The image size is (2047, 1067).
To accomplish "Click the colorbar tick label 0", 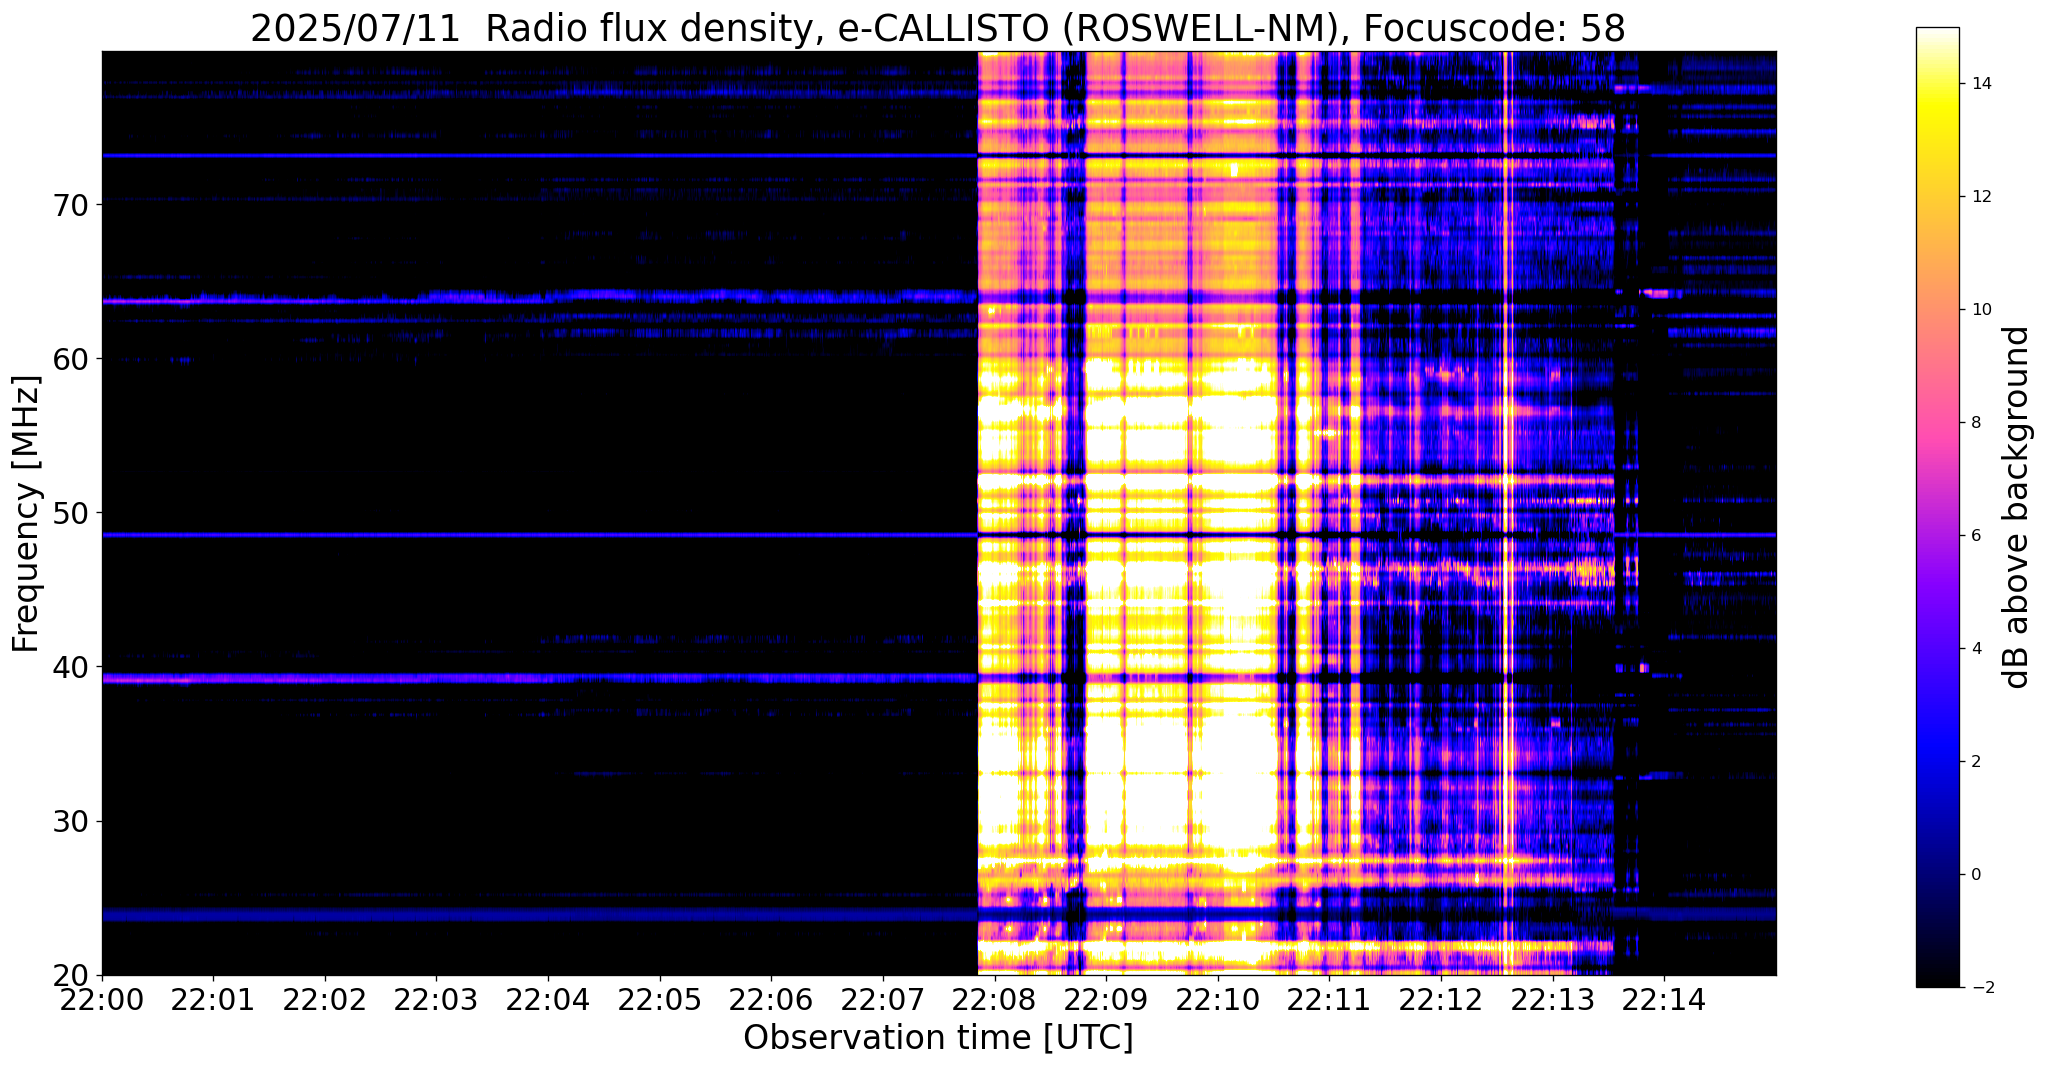I will [x=1974, y=874].
